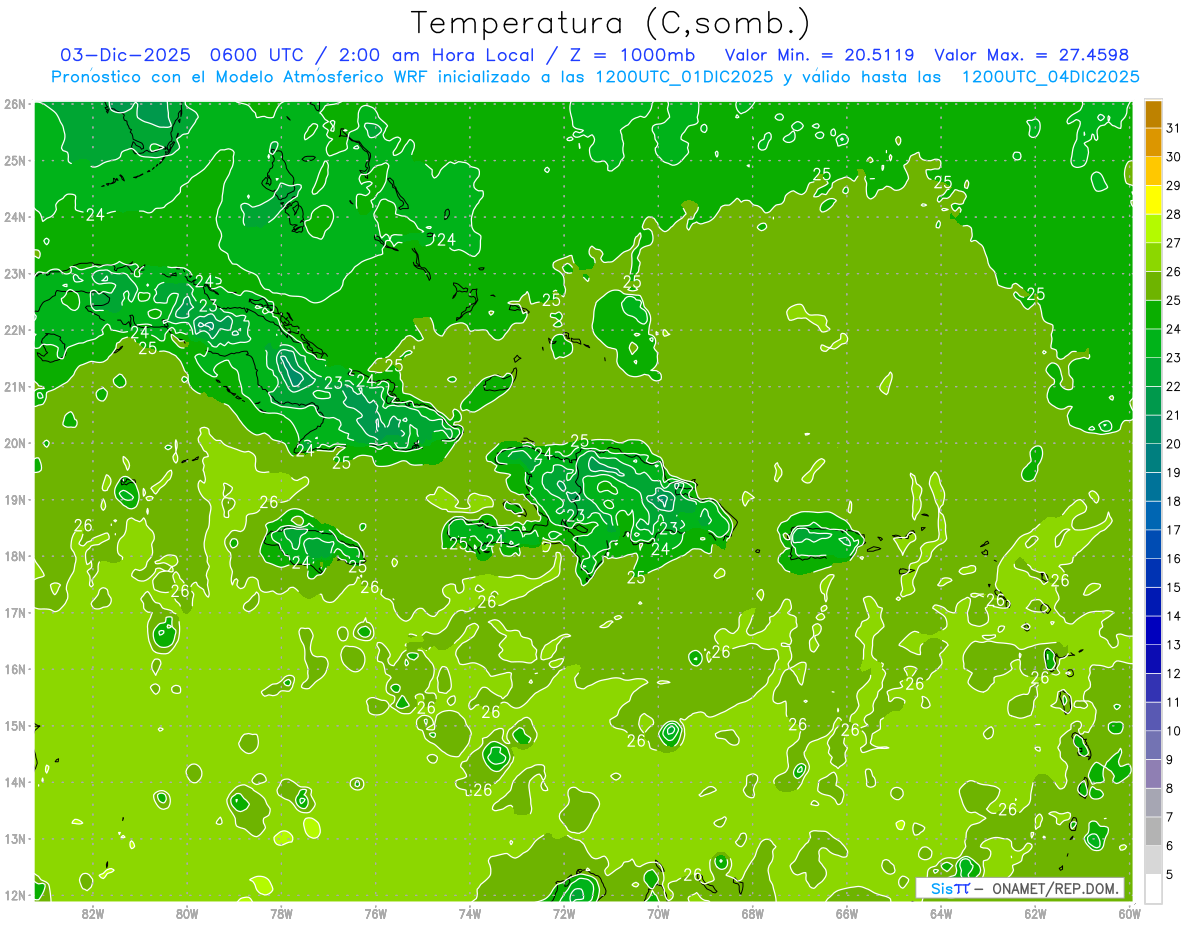Click the '64W' longitude axis label

(x=940, y=913)
